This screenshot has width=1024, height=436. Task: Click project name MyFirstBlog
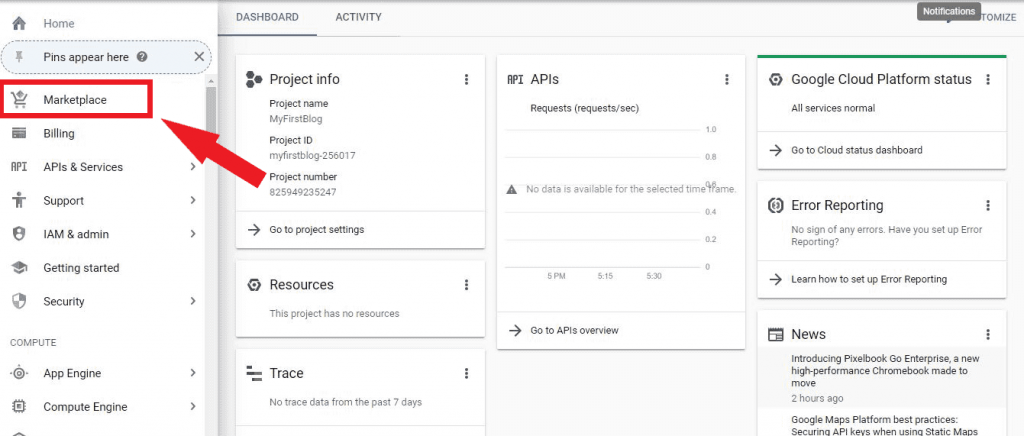(x=296, y=119)
